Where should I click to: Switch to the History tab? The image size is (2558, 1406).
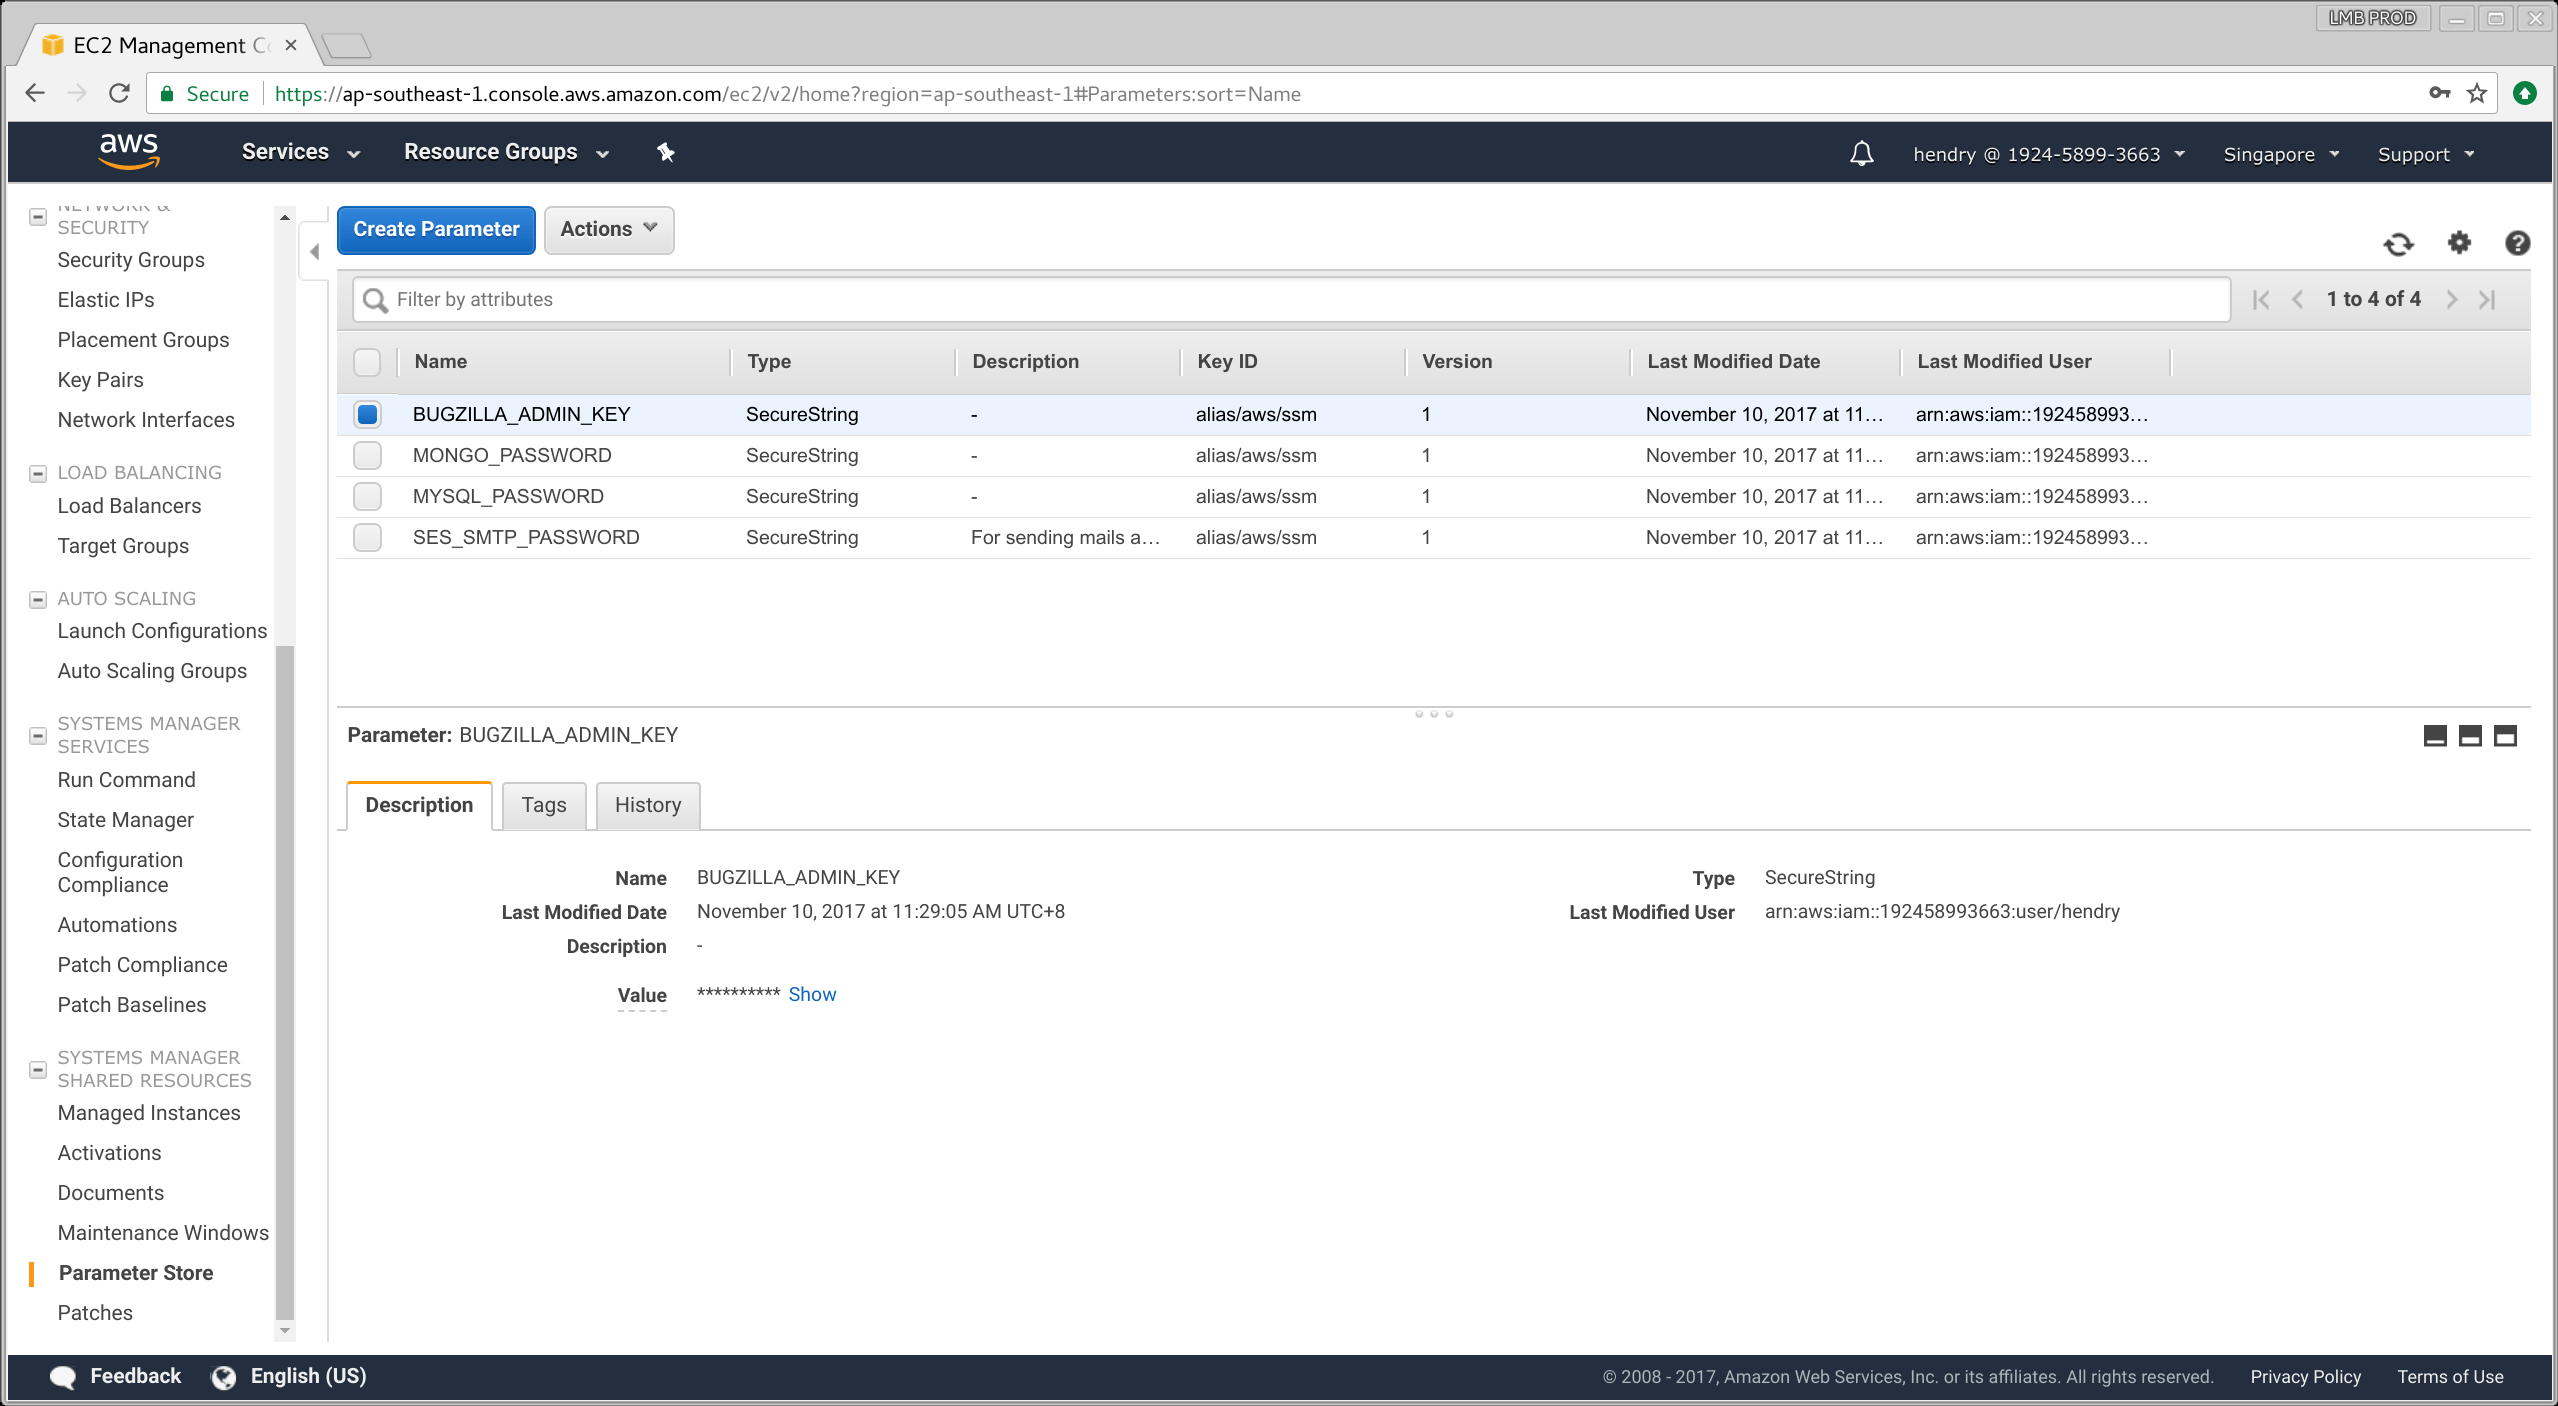[x=647, y=806]
